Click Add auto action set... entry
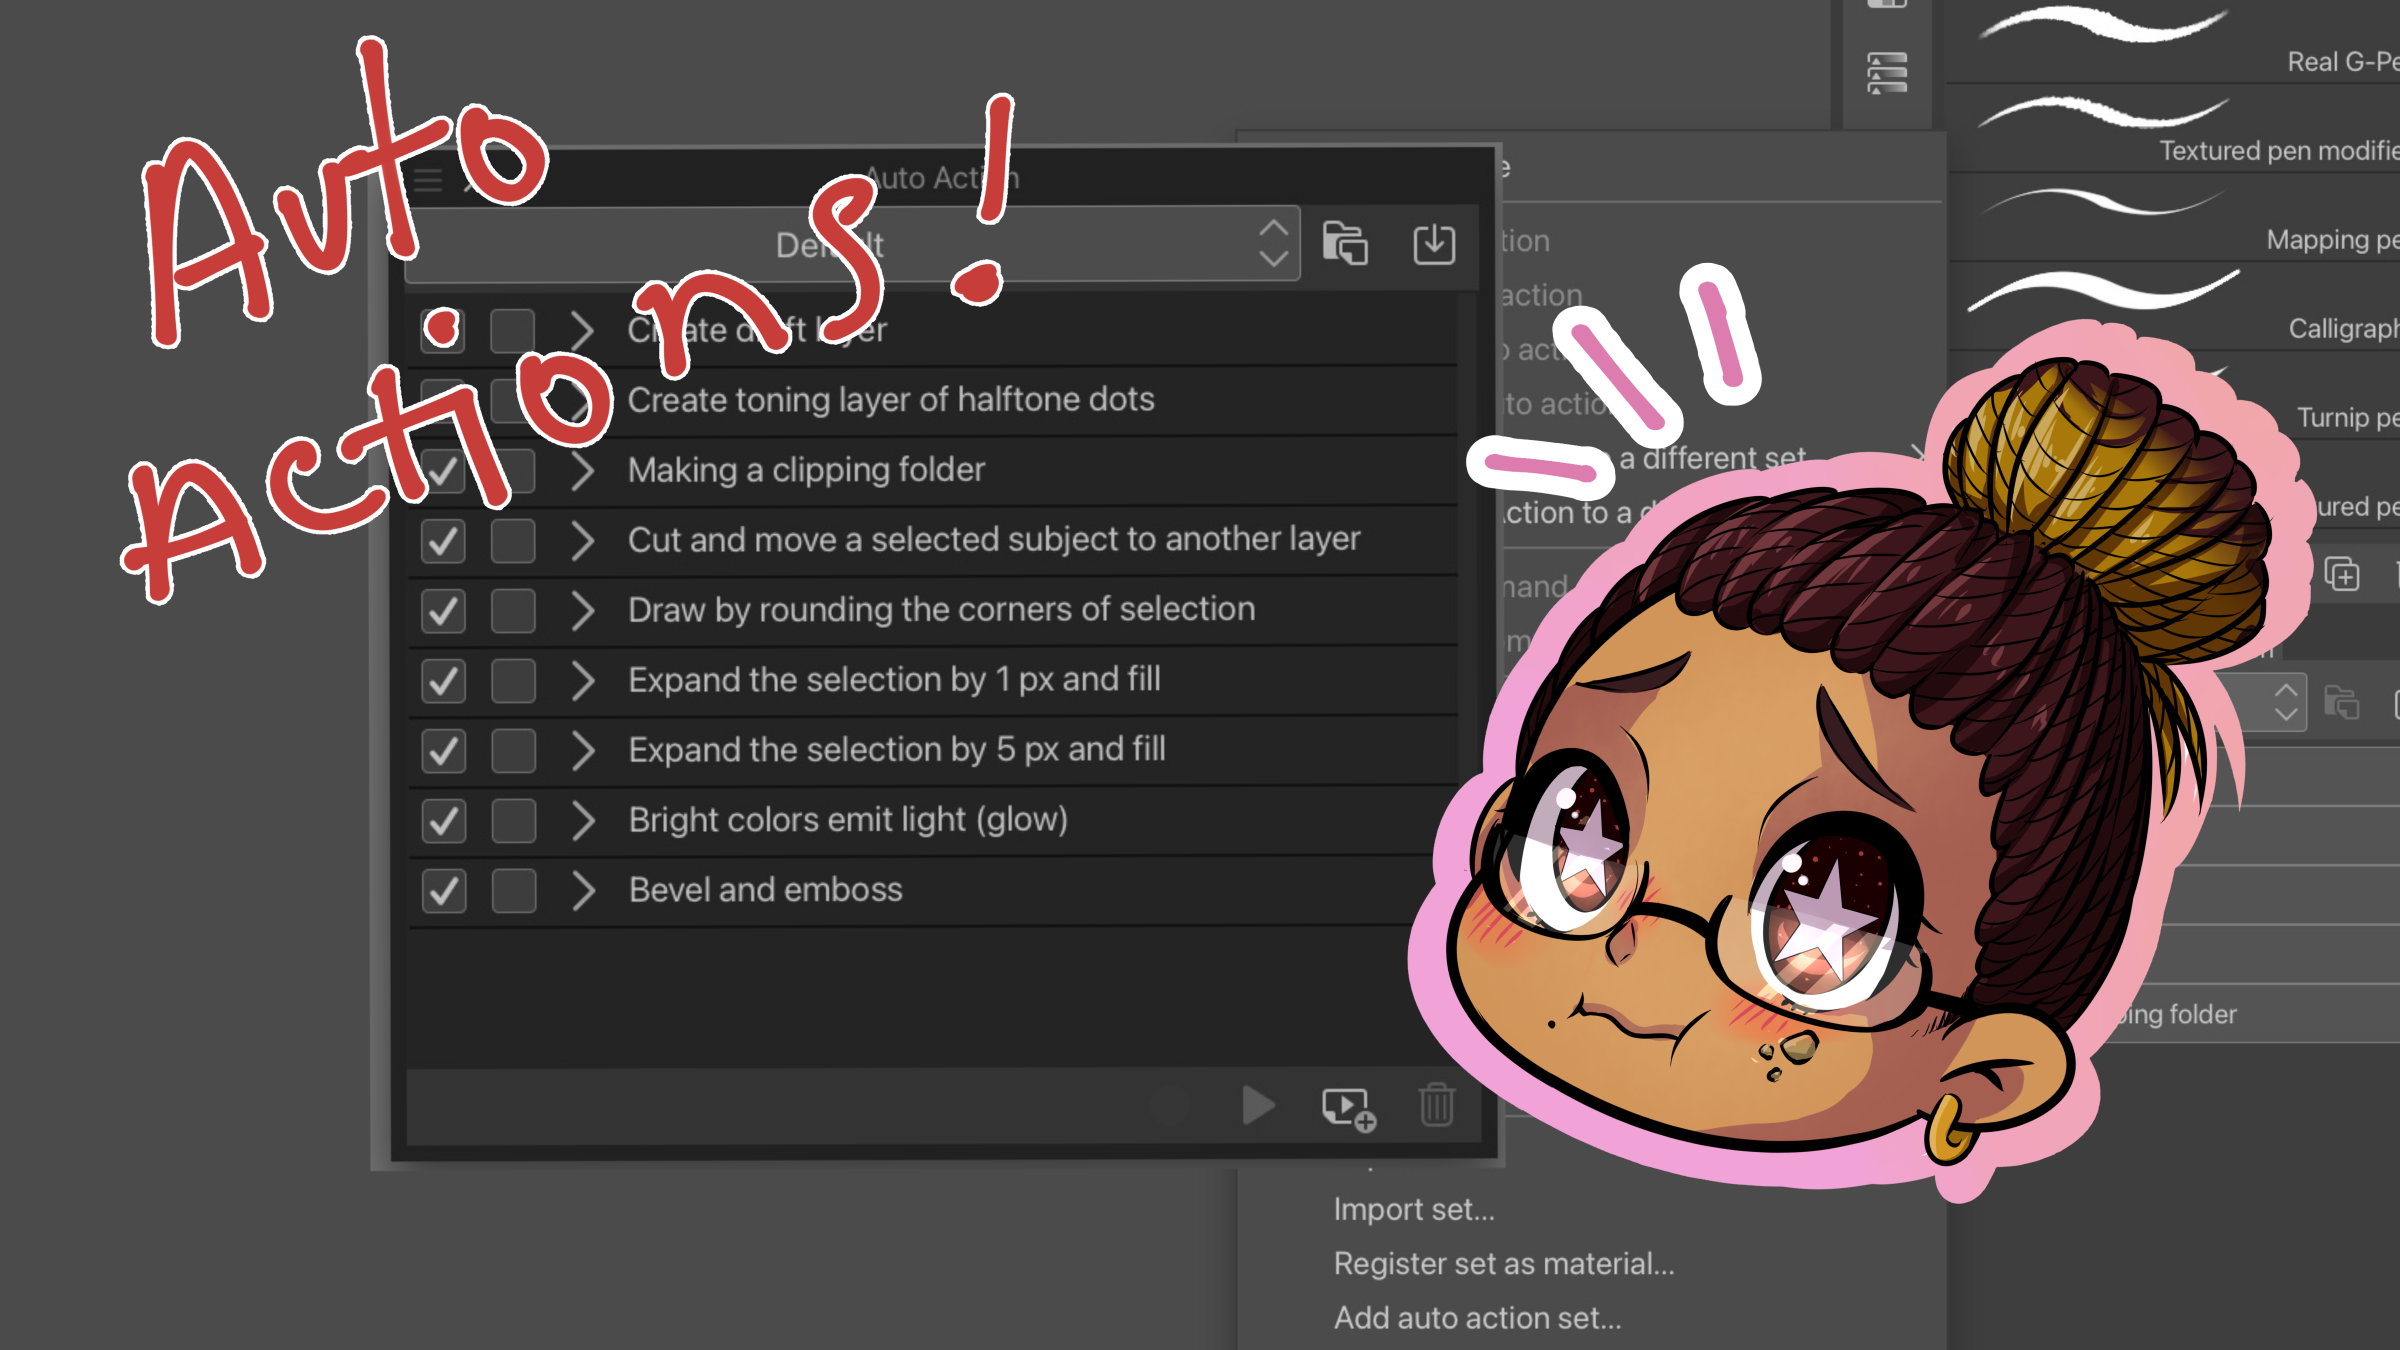This screenshot has height=1350, width=2400. click(x=1477, y=1318)
